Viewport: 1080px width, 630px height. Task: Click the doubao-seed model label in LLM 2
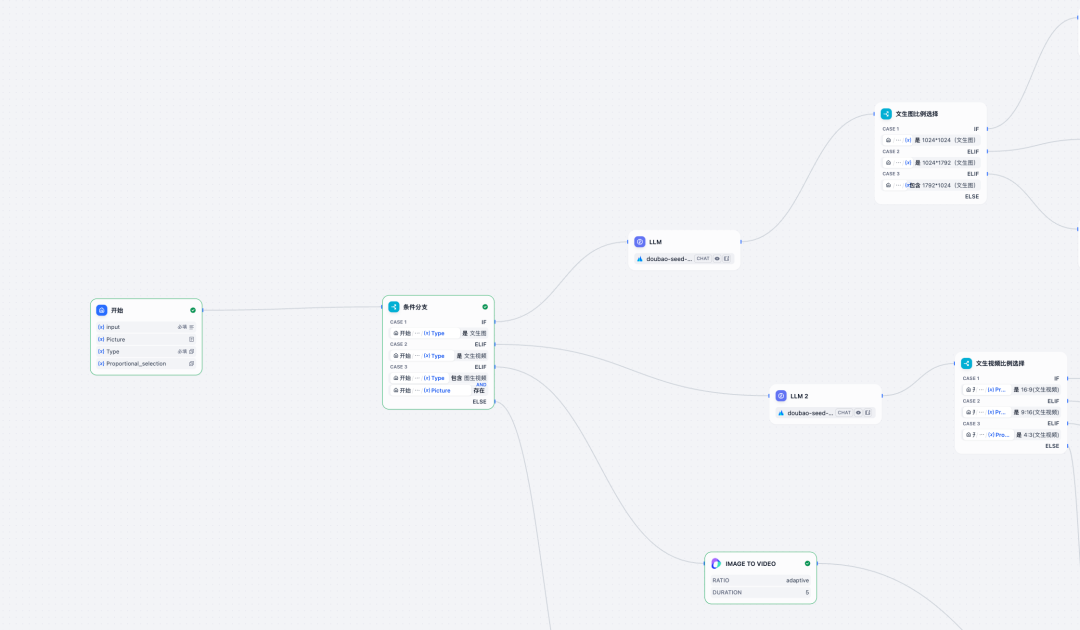[x=808, y=412]
